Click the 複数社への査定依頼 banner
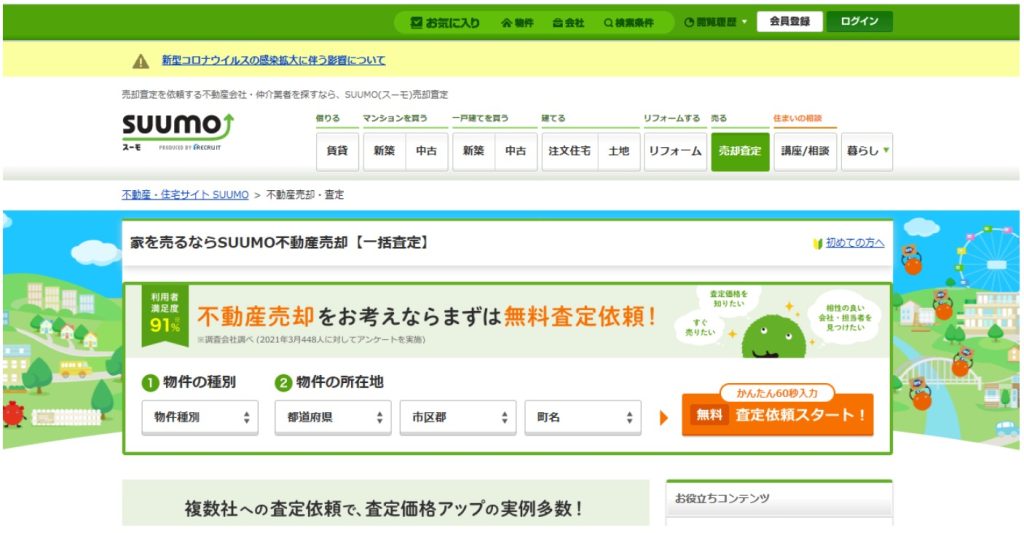This screenshot has width=1024, height=533. coord(385,503)
